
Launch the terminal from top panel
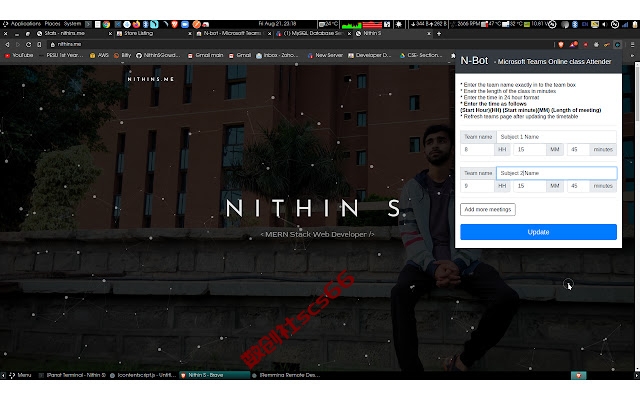[x=88, y=24]
